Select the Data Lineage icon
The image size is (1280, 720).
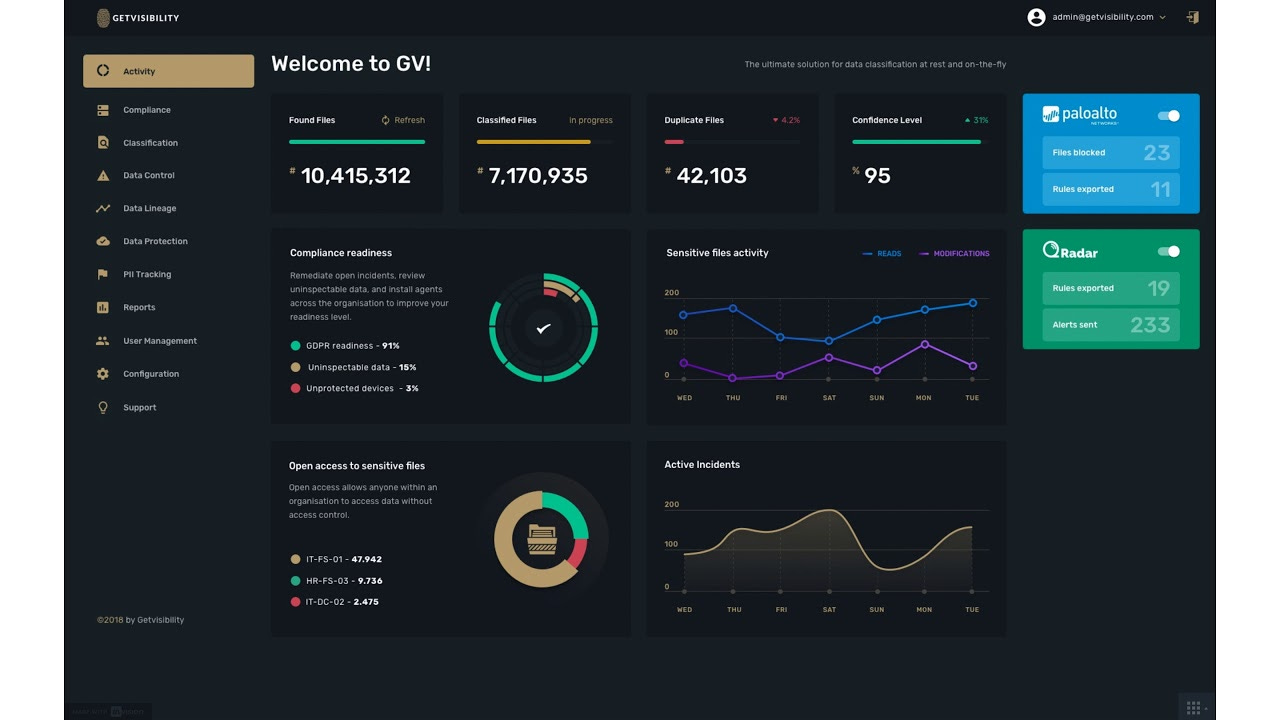point(101,208)
